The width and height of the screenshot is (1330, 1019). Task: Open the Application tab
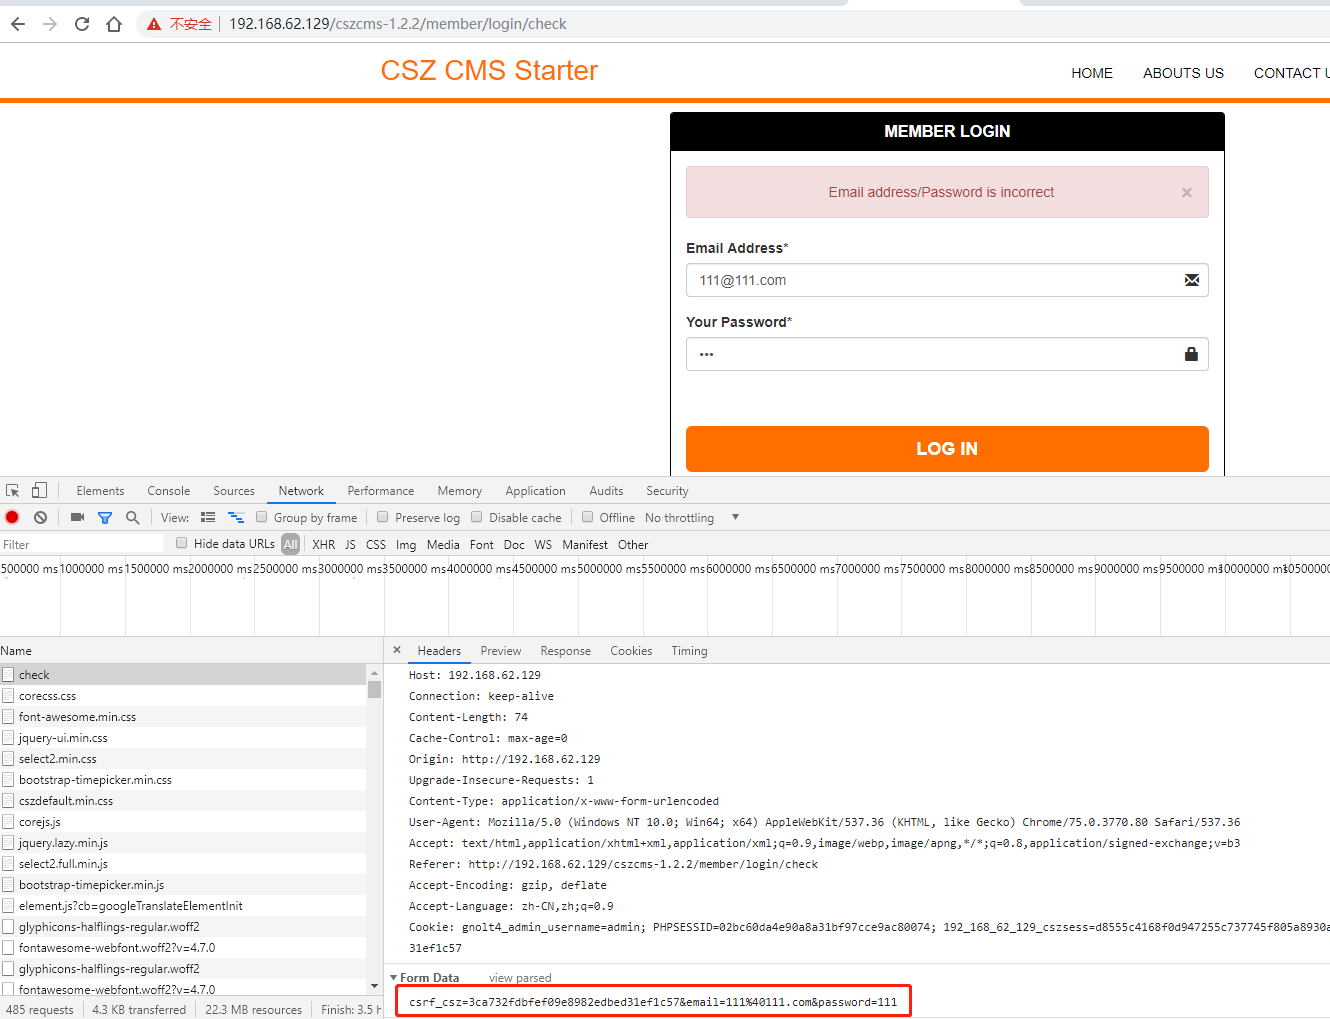(x=535, y=491)
